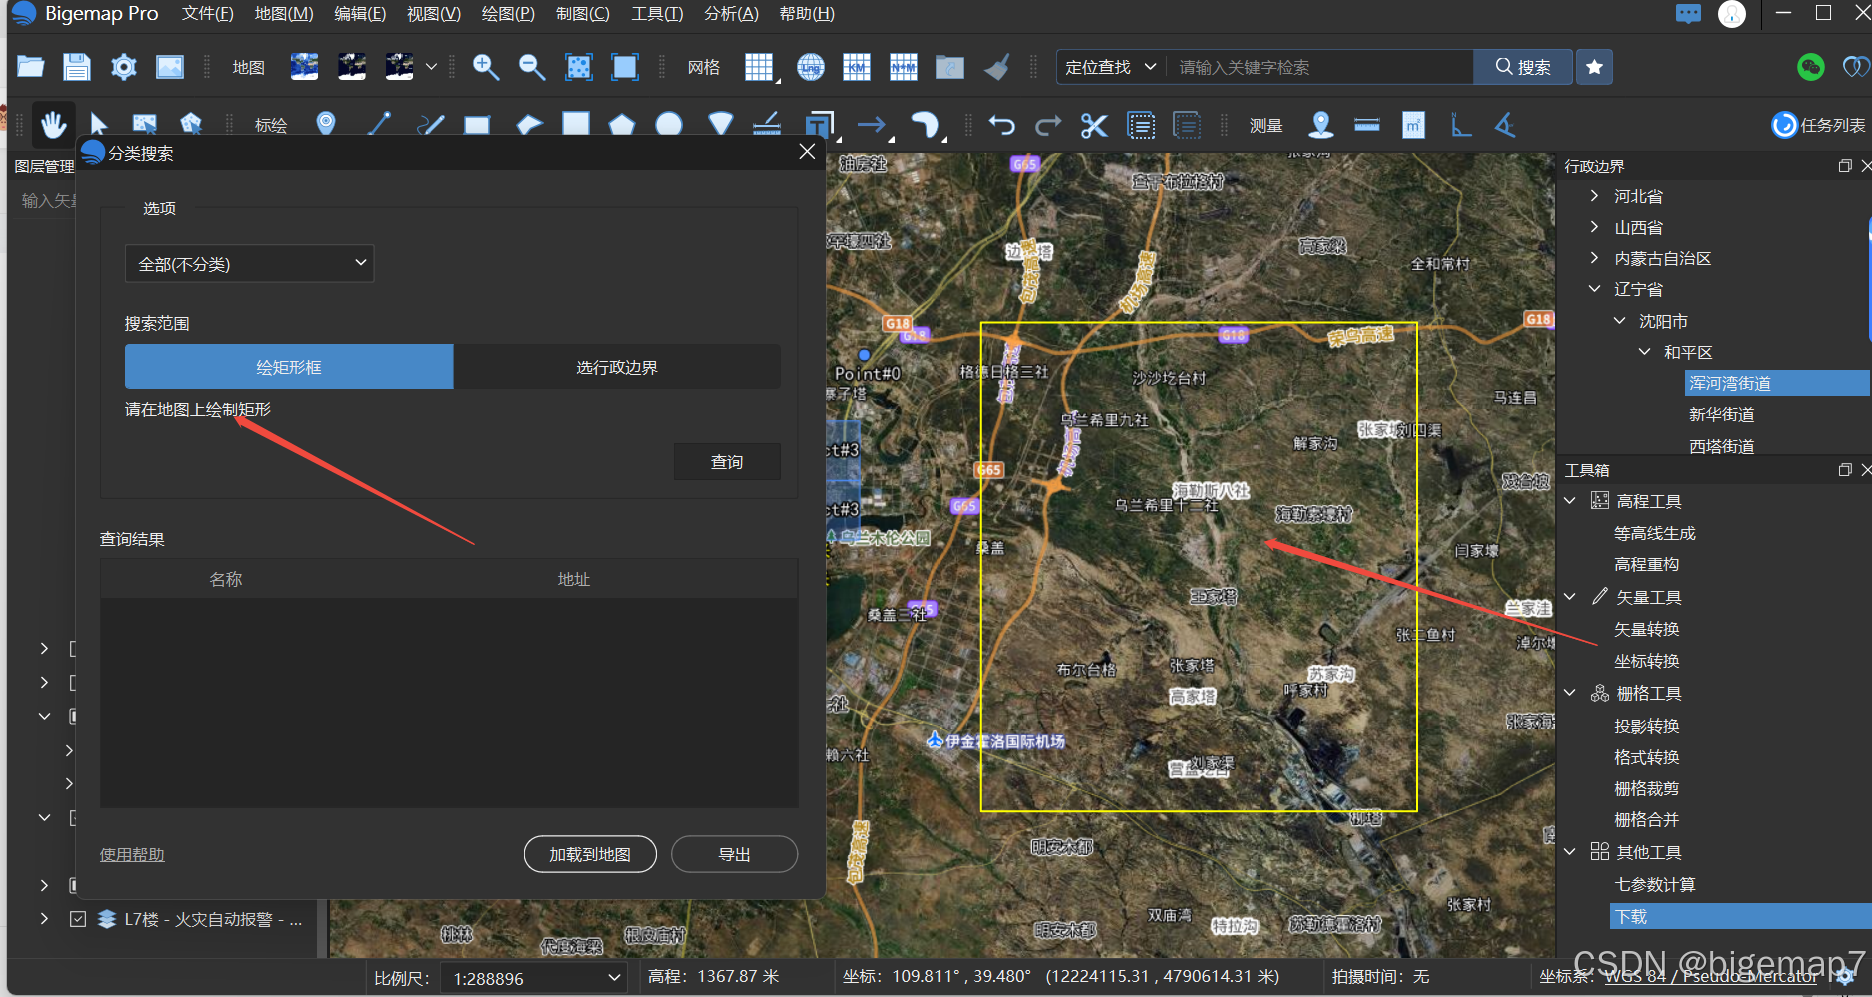
Task: Open the 编辑(E) menu
Action: pos(360,14)
